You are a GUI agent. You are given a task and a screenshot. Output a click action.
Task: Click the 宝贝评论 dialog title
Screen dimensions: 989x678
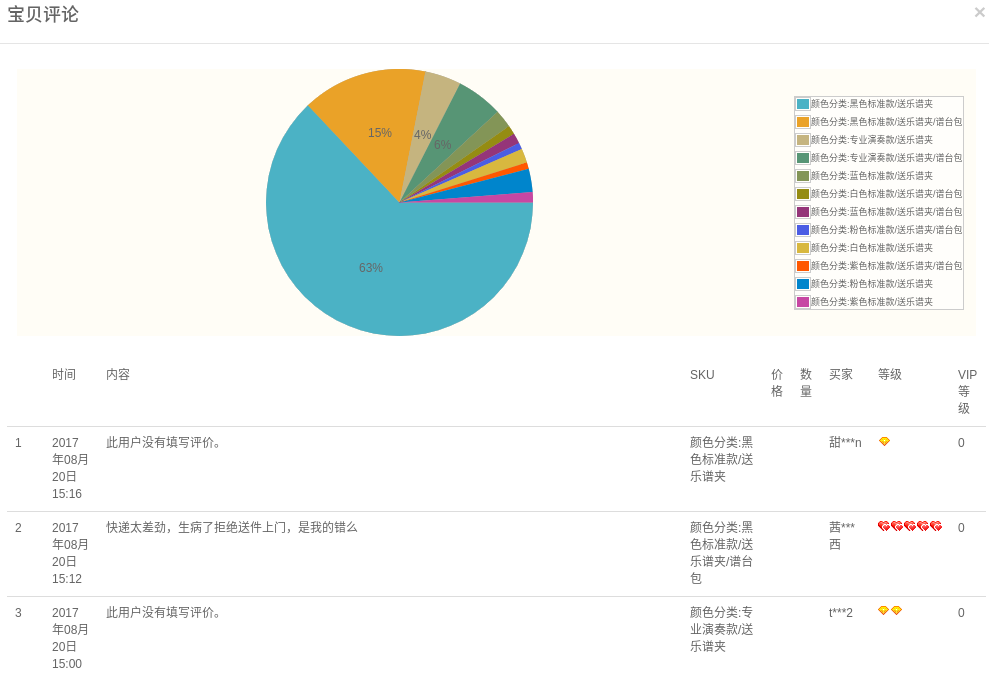pyautogui.click(x=43, y=15)
